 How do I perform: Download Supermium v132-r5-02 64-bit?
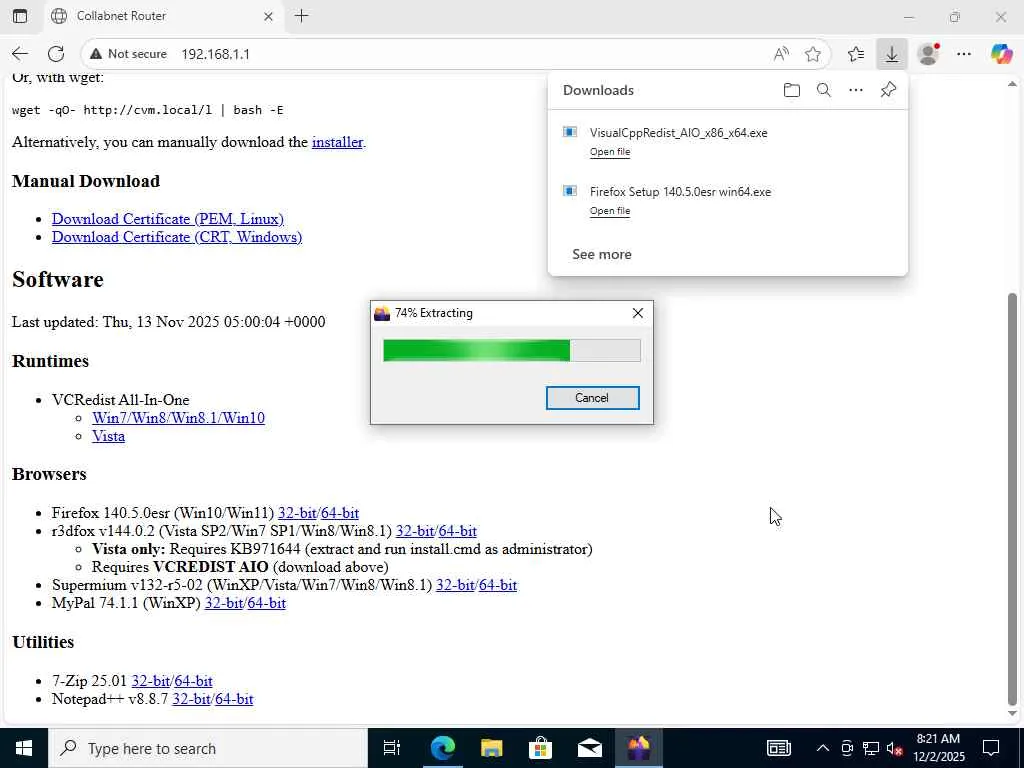498,585
